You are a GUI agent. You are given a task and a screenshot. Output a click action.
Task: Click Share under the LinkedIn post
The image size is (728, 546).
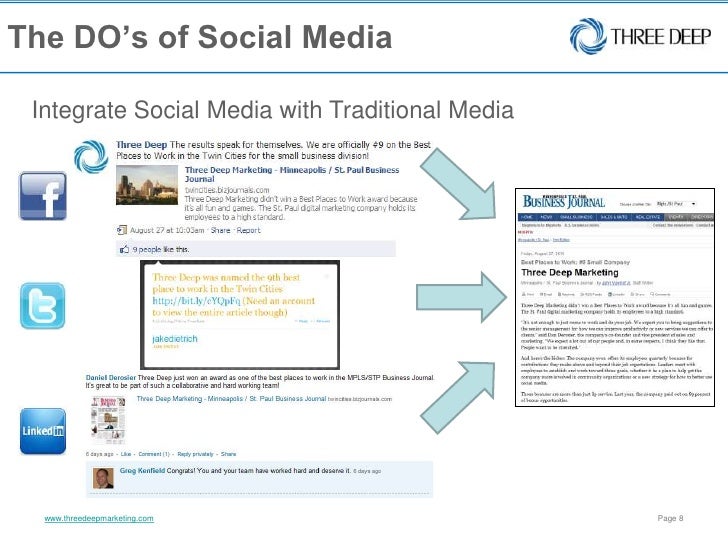[x=228, y=454]
